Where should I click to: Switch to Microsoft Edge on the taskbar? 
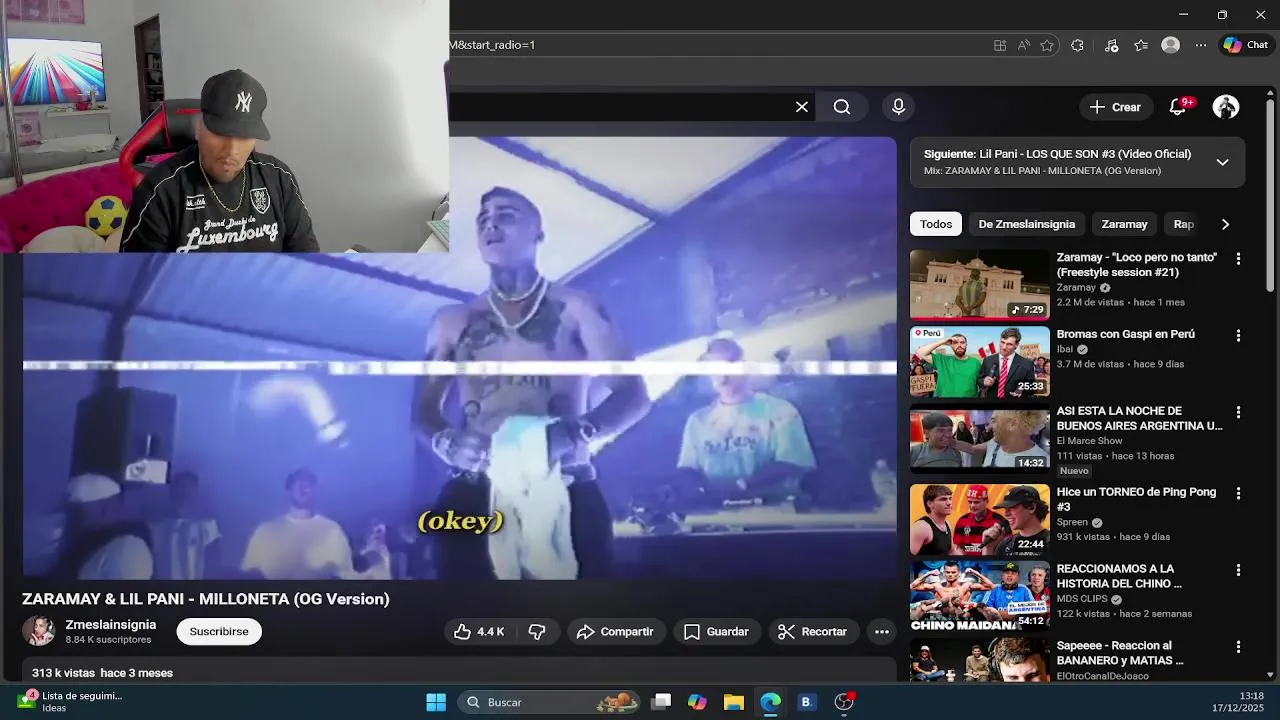click(x=770, y=702)
